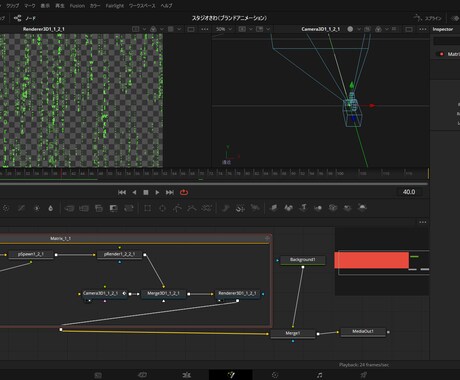
Task: Expand the Matrix_1_1 group corner icon
Action: pyautogui.click(x=267, y=238)
